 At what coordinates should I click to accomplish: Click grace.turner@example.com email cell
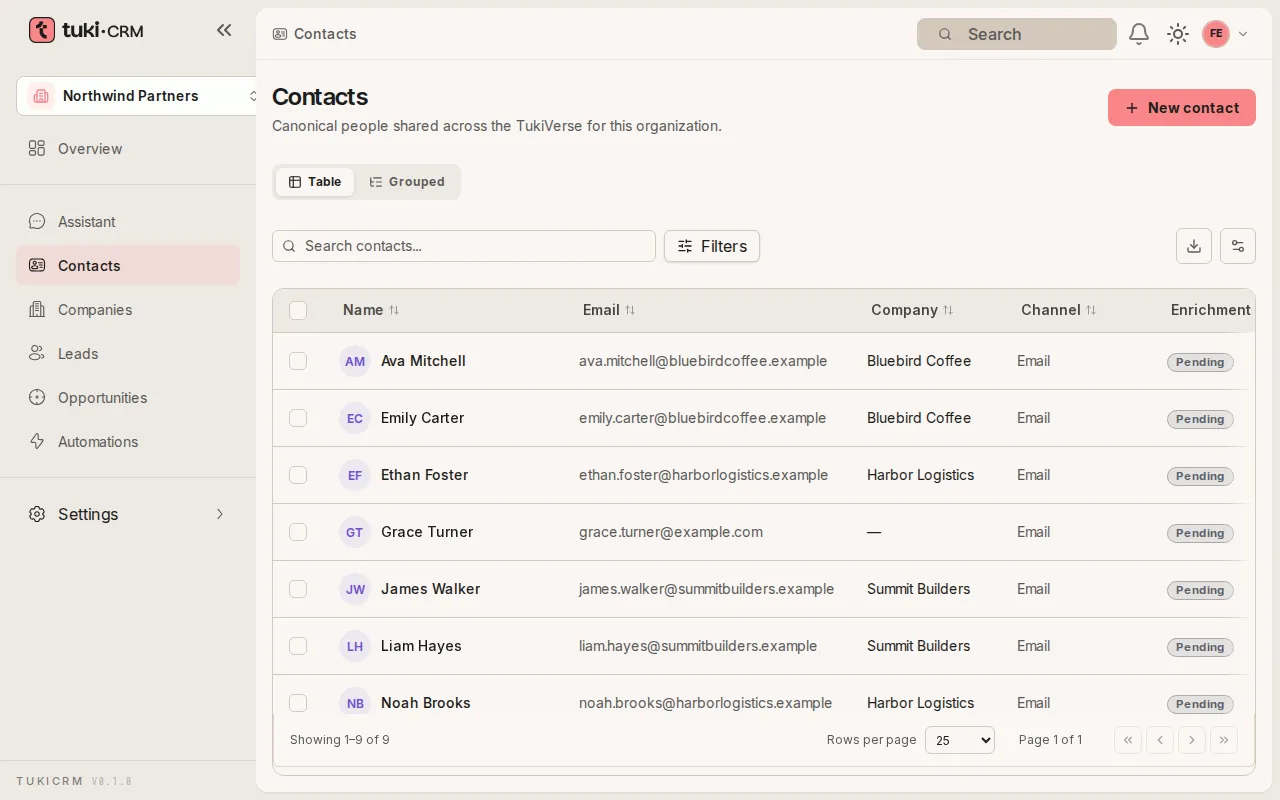point(671,532)
